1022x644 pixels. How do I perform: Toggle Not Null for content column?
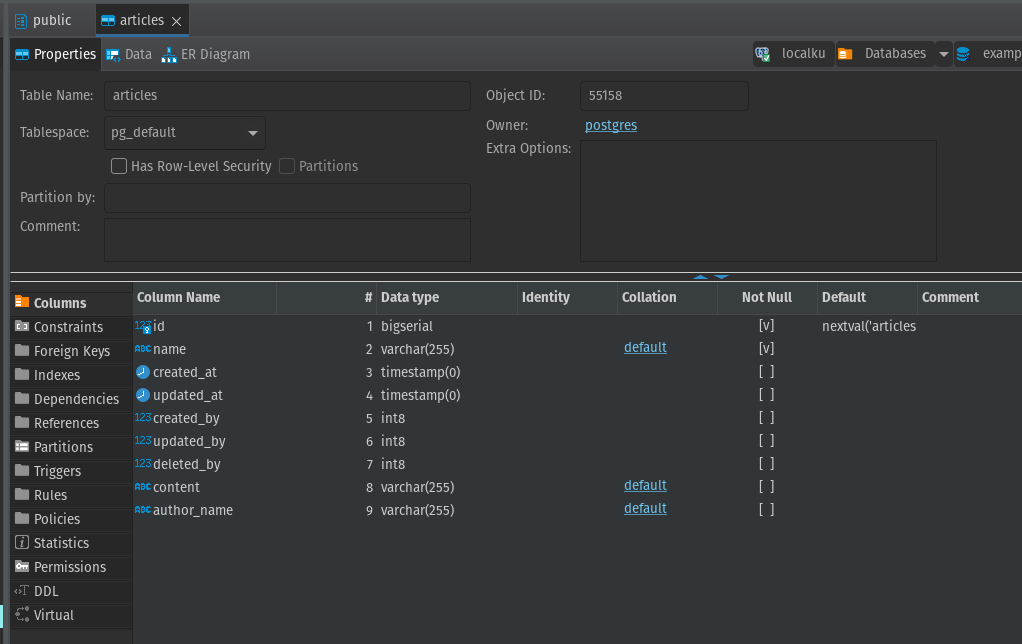[x=766, y=487]
